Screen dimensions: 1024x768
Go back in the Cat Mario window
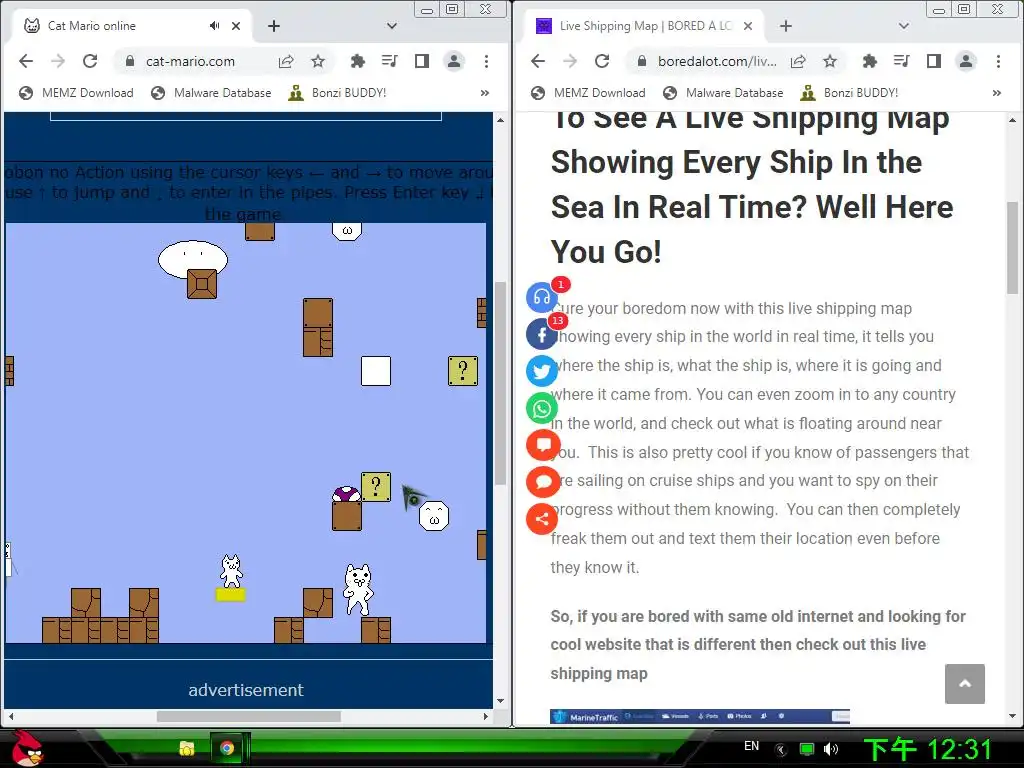[25, 61]
